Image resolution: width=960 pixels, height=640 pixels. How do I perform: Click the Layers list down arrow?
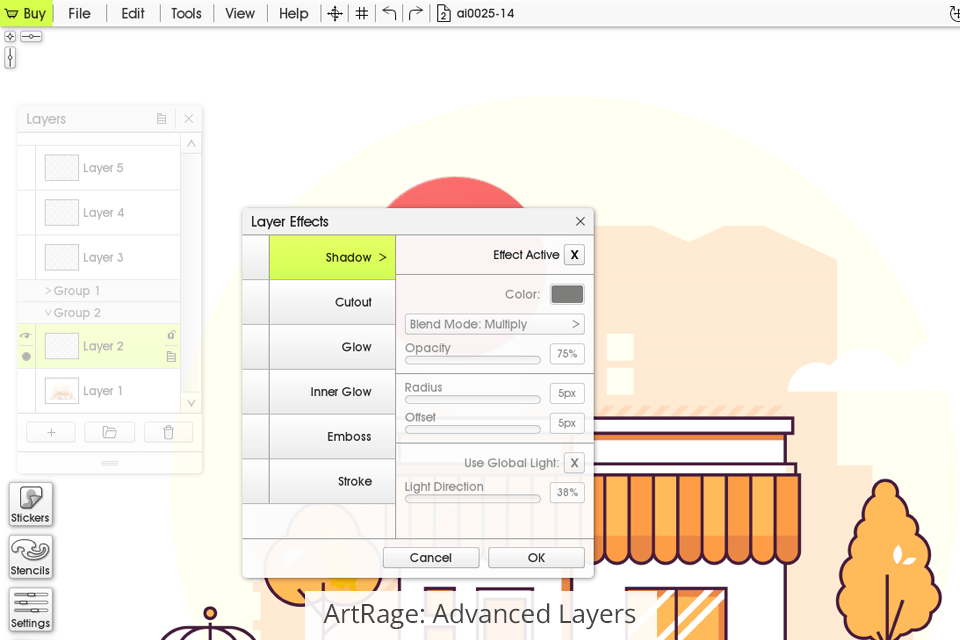pyautogui.click(x=191, y=403)
